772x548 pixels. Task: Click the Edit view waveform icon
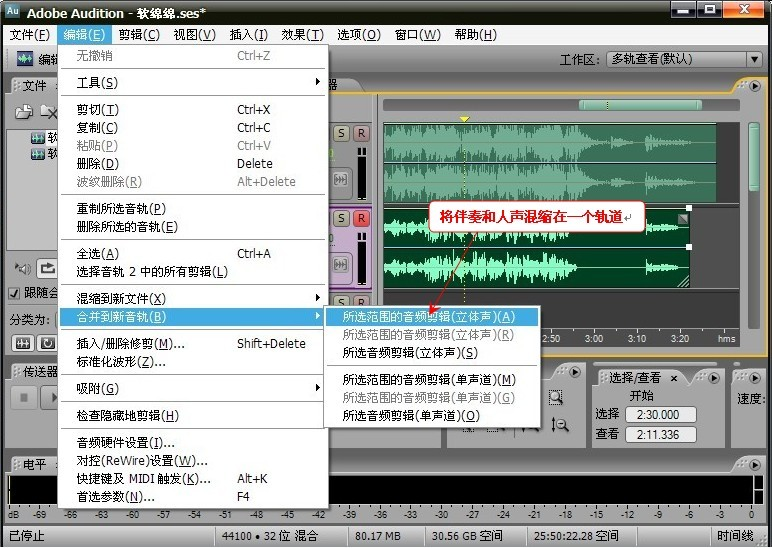tap(25, 59)
